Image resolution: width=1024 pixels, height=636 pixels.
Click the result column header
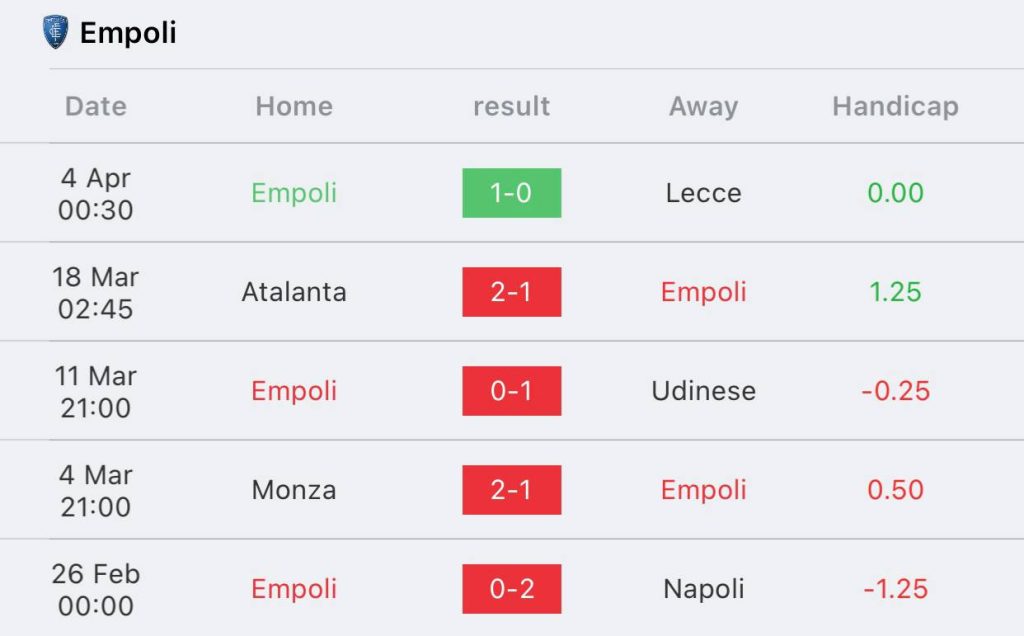(511, 106)
